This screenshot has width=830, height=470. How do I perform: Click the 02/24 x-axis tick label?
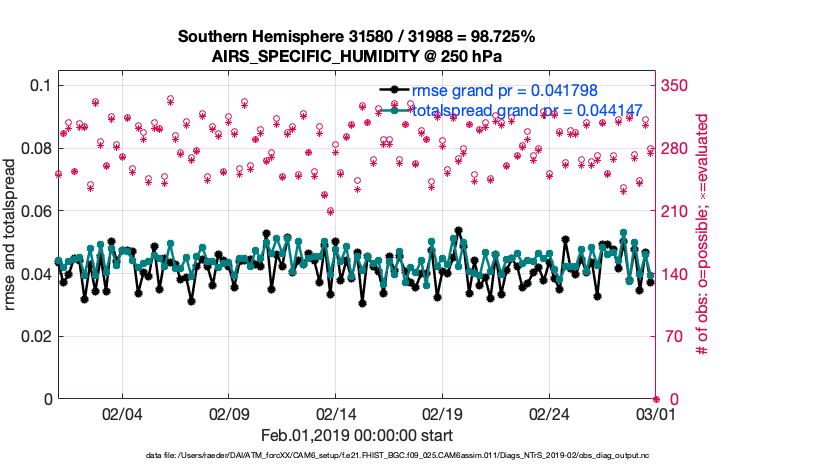point(549,414)
